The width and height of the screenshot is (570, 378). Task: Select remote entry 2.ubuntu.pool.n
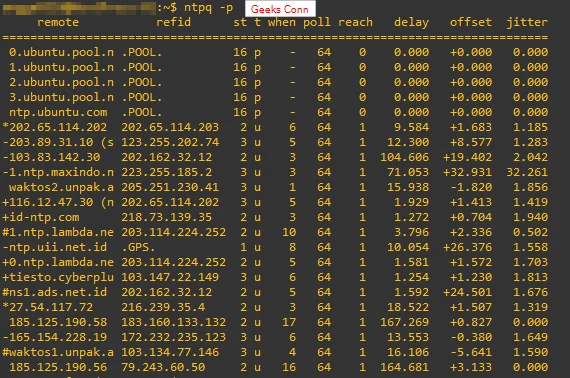(61, 82)
